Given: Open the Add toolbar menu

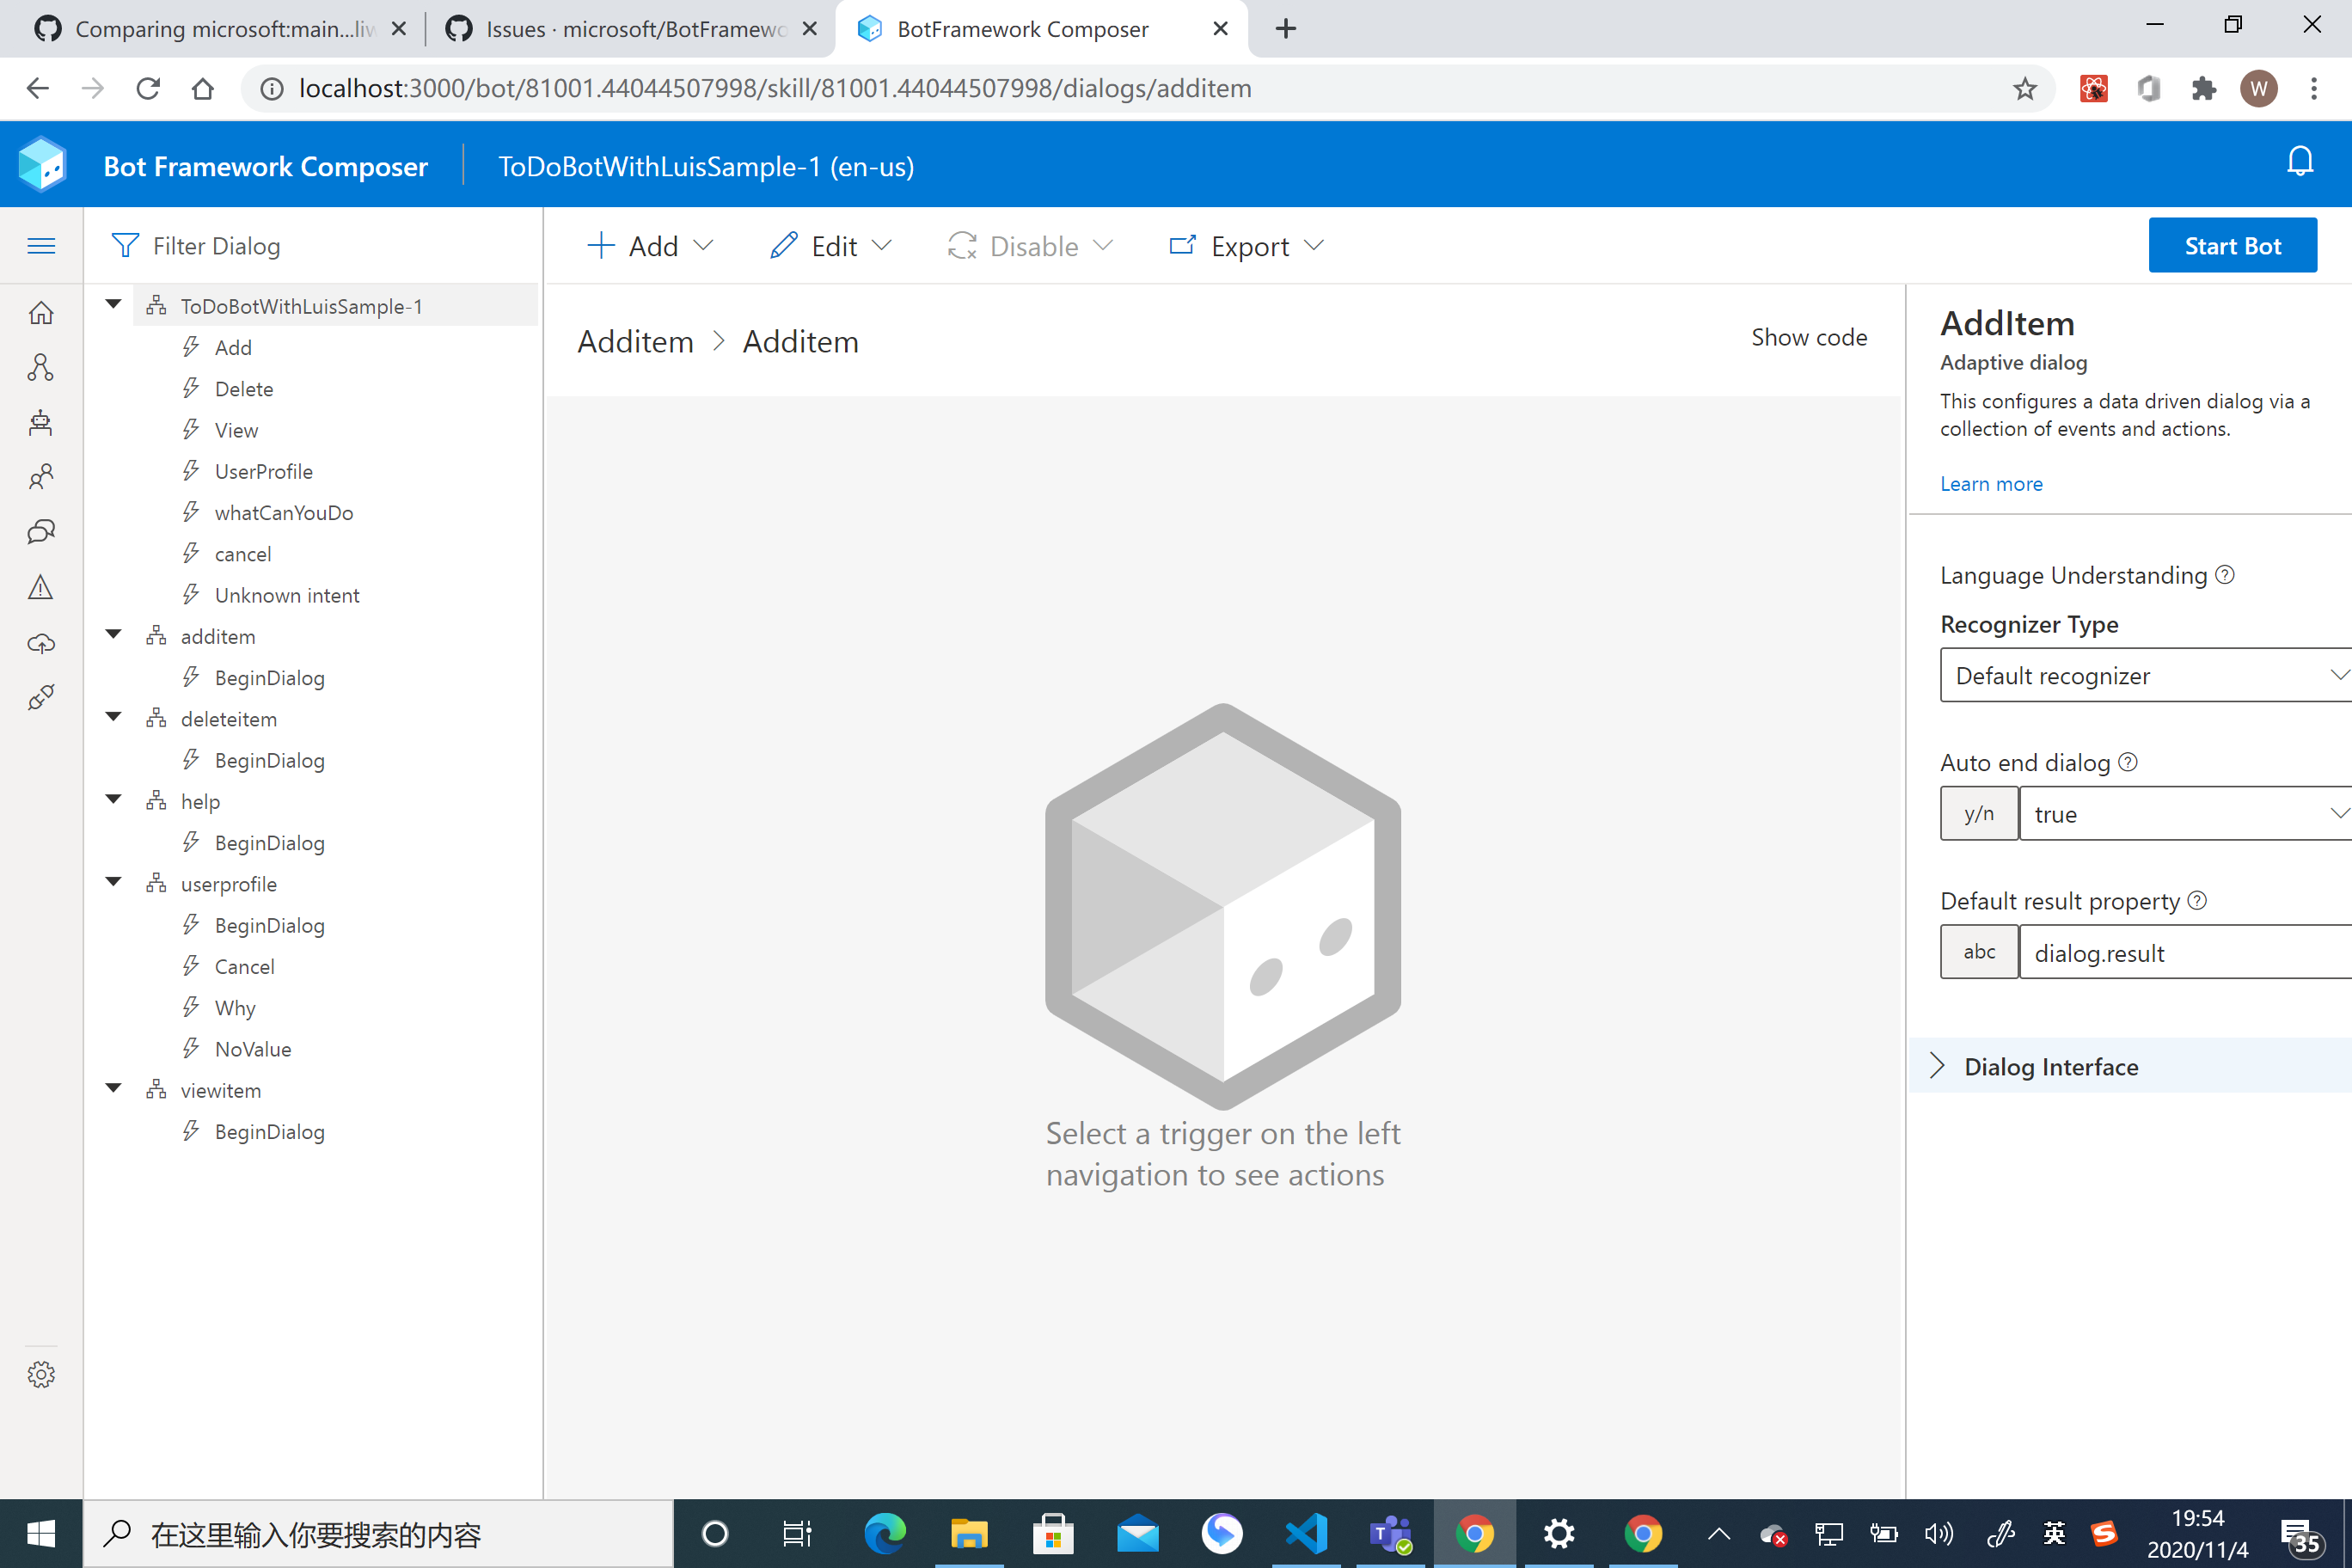Looking at the screenshot, I should pyautogui.click(x=650, y=246).
